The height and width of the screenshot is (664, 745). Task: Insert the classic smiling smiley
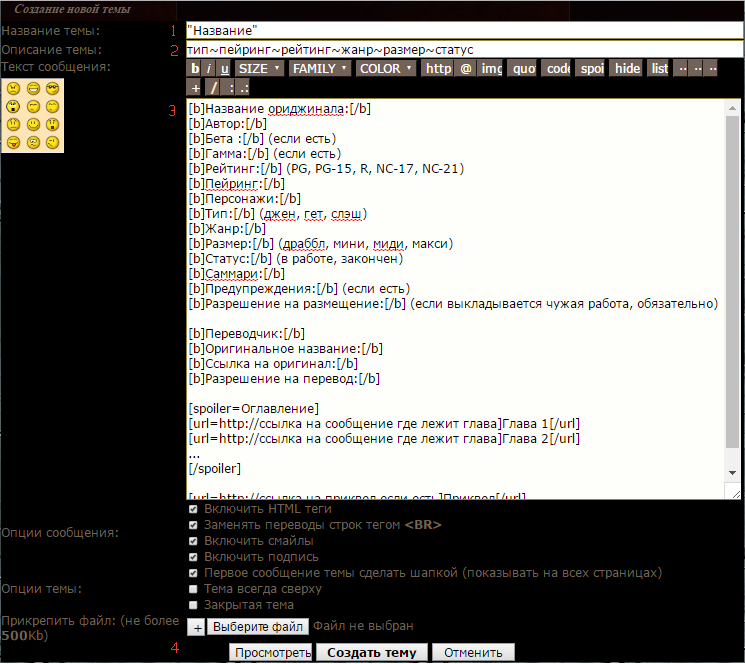[33, 124]
